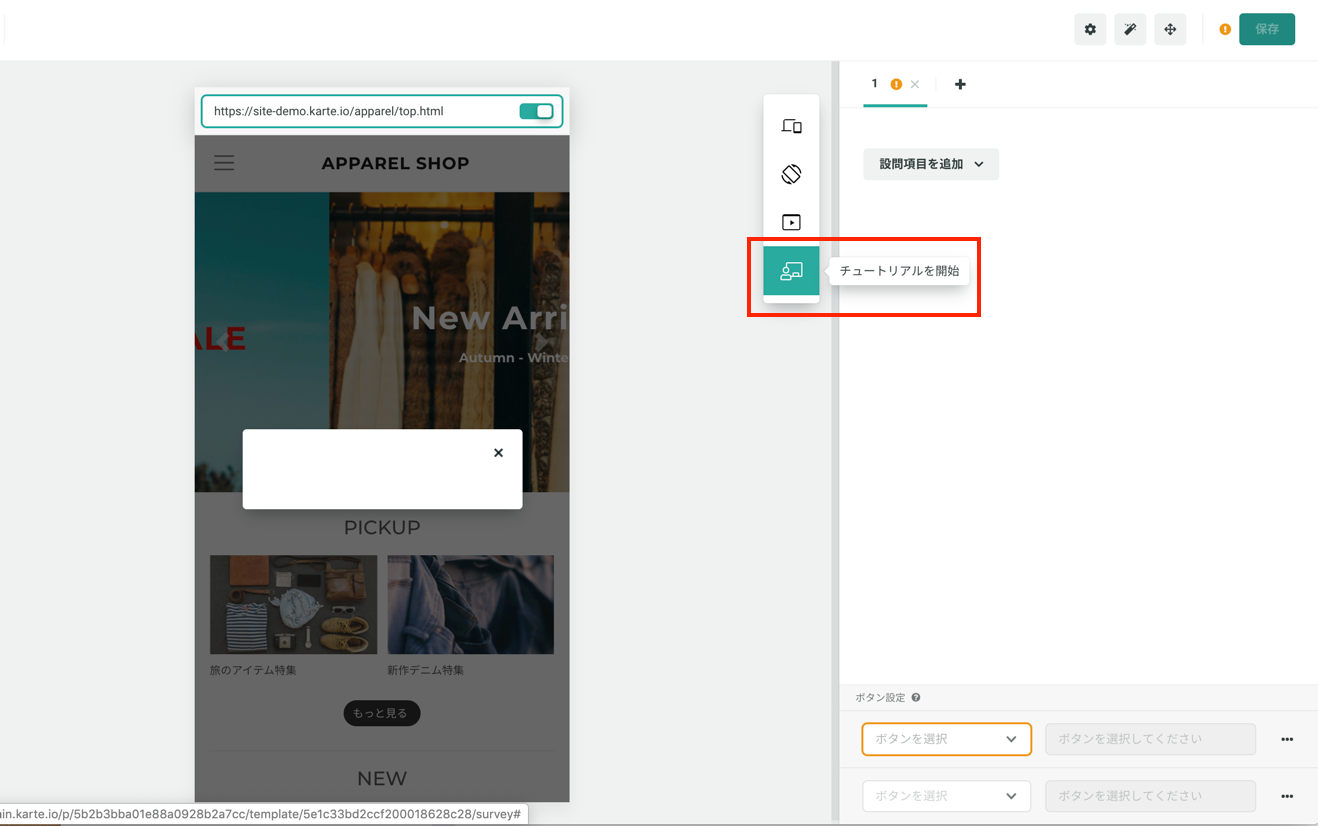The image size is (1318, 826).
Task: Close the white popup with X
Action: [498, 453]
